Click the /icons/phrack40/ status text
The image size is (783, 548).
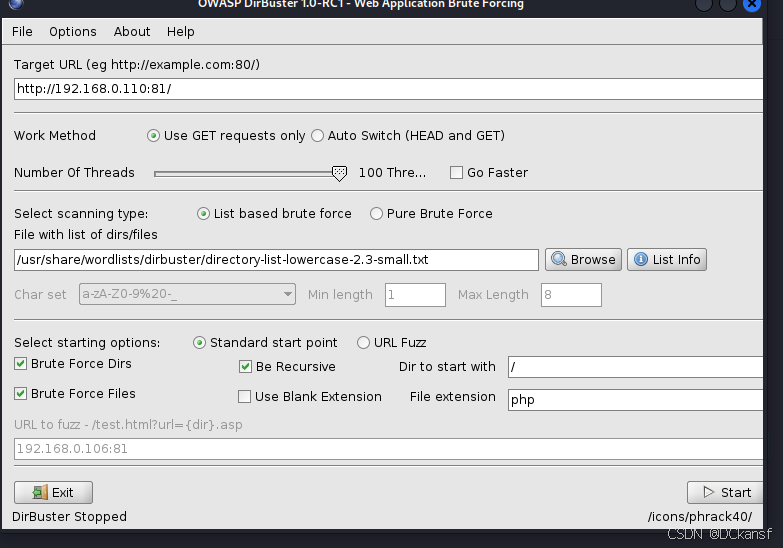click(700, 517)
